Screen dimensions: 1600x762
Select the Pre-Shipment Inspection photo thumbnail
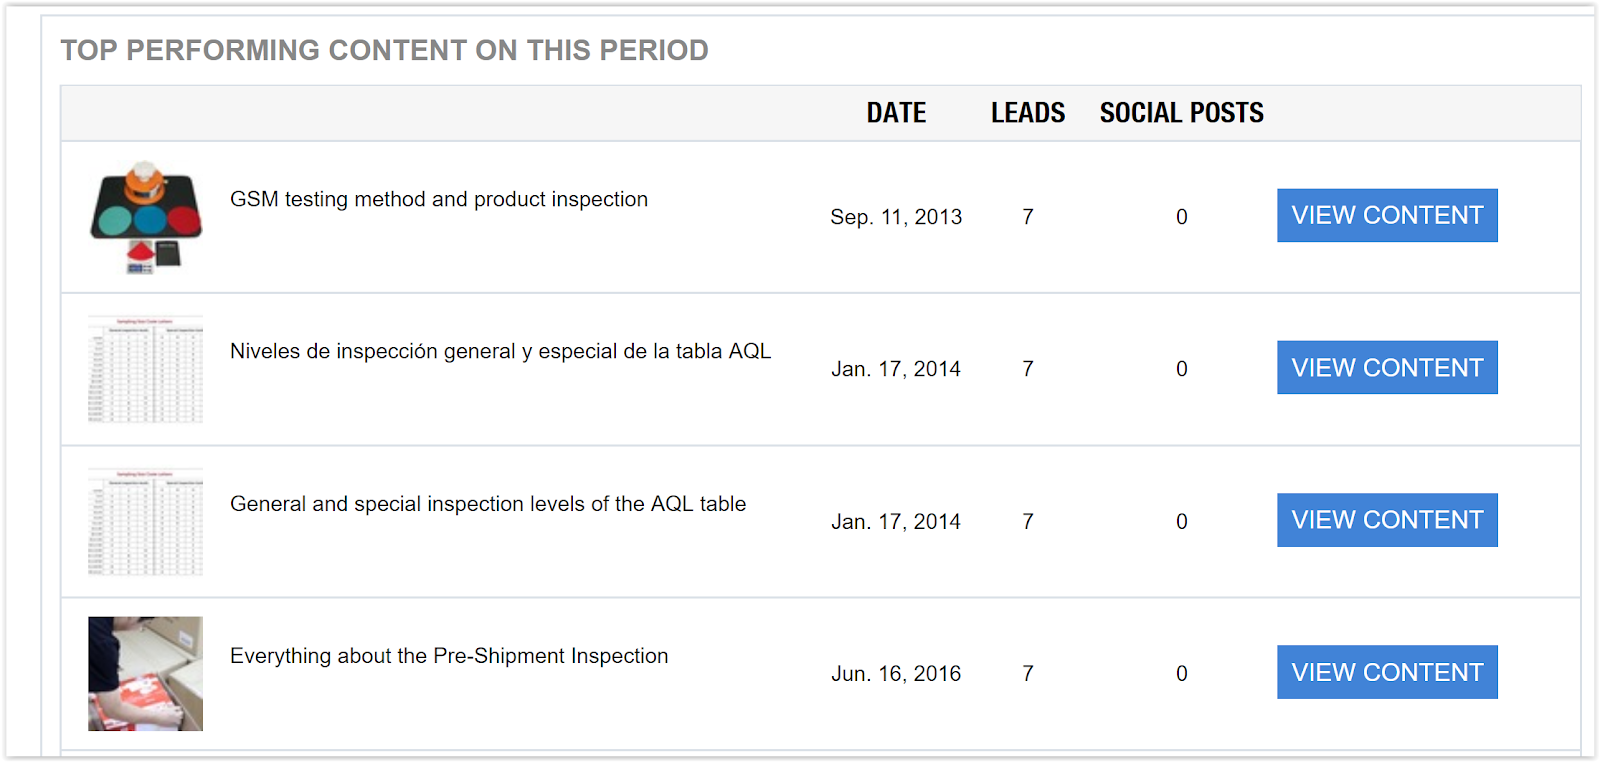point(146,673)
